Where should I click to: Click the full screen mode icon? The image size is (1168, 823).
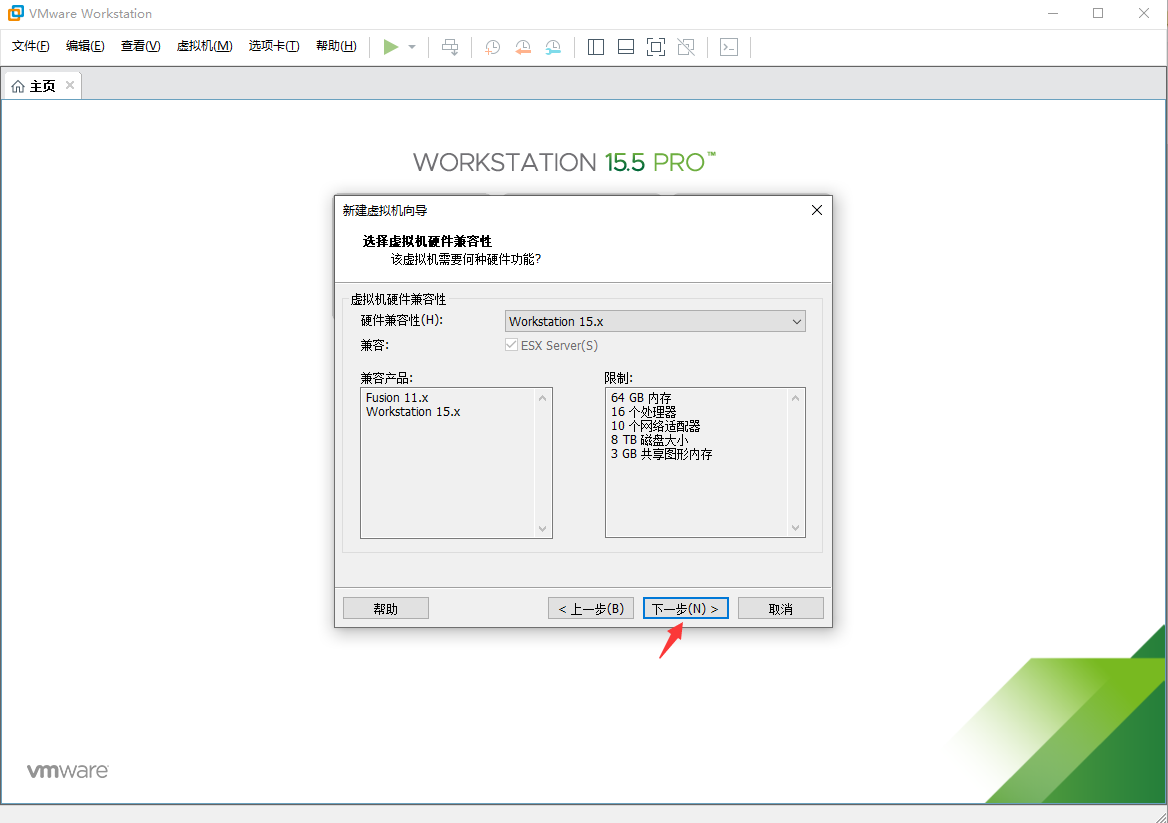(656, 47)
